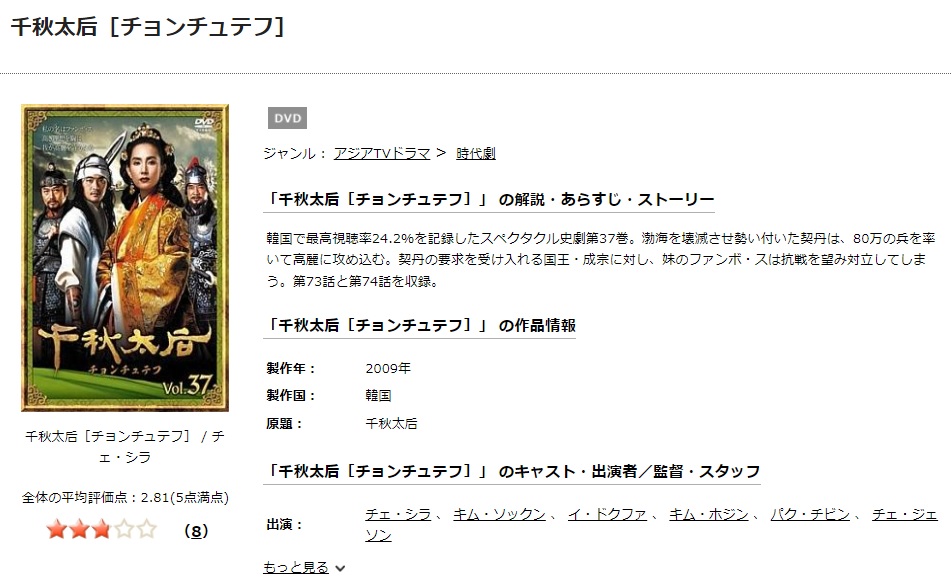952x585 pixels.
Task: Open the 時代劇 genre link
Action: coord(475,154)
